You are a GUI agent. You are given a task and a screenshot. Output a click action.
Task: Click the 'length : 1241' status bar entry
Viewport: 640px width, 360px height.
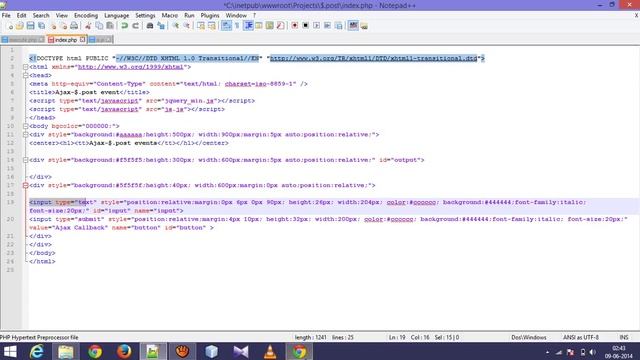(x=310, y=338)
